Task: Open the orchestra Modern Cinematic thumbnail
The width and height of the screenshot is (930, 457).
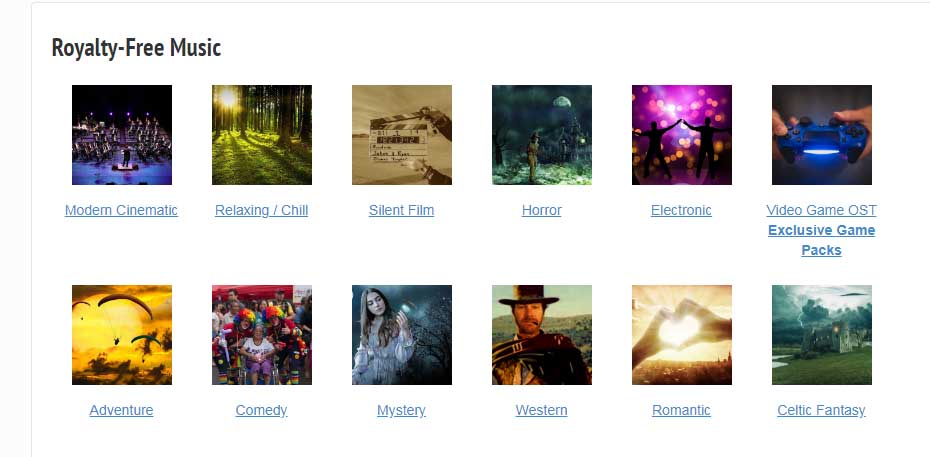Action: [x=122, y=135]
